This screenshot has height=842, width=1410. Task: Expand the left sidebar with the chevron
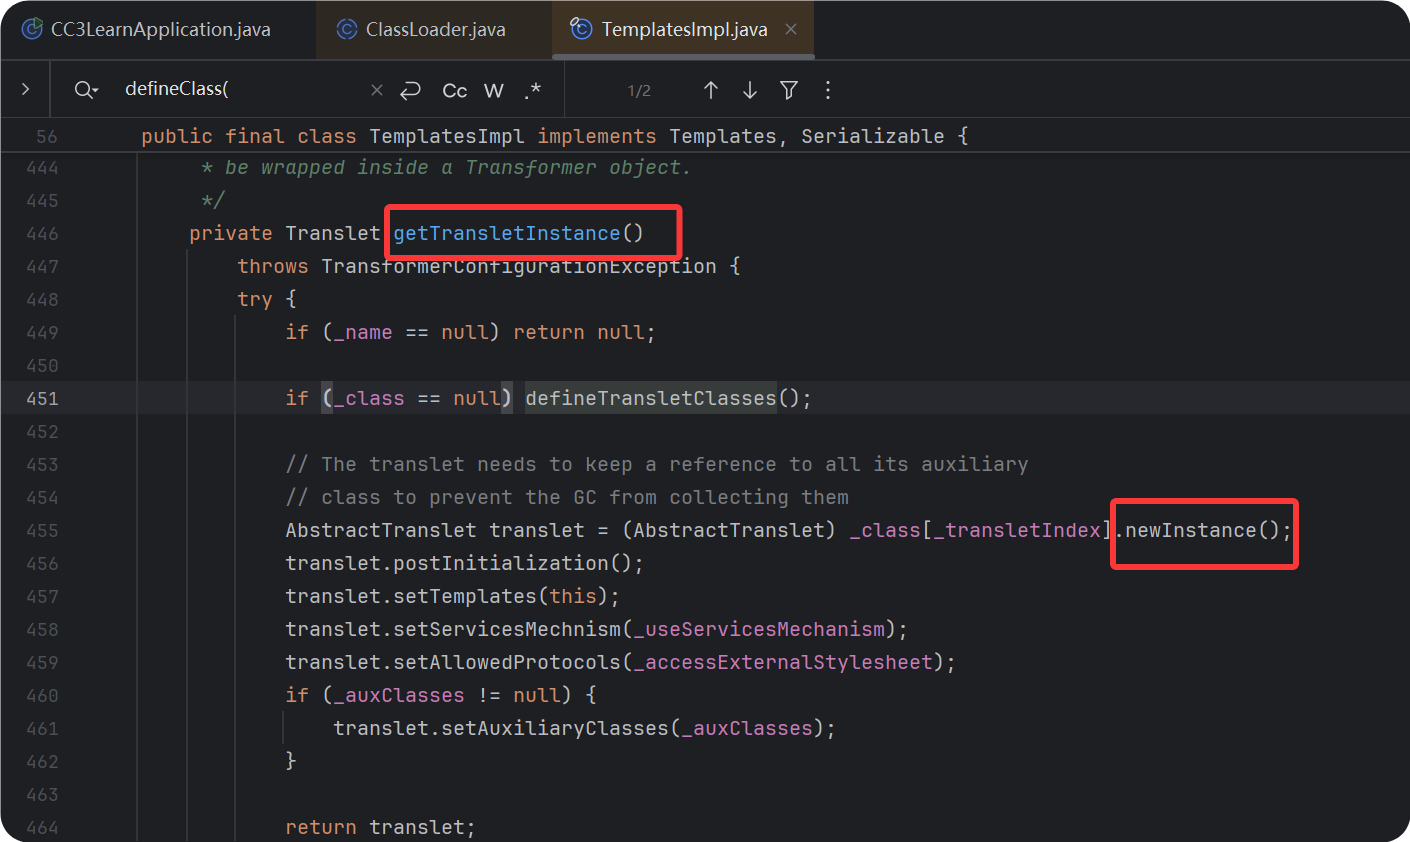pos(24,89)
